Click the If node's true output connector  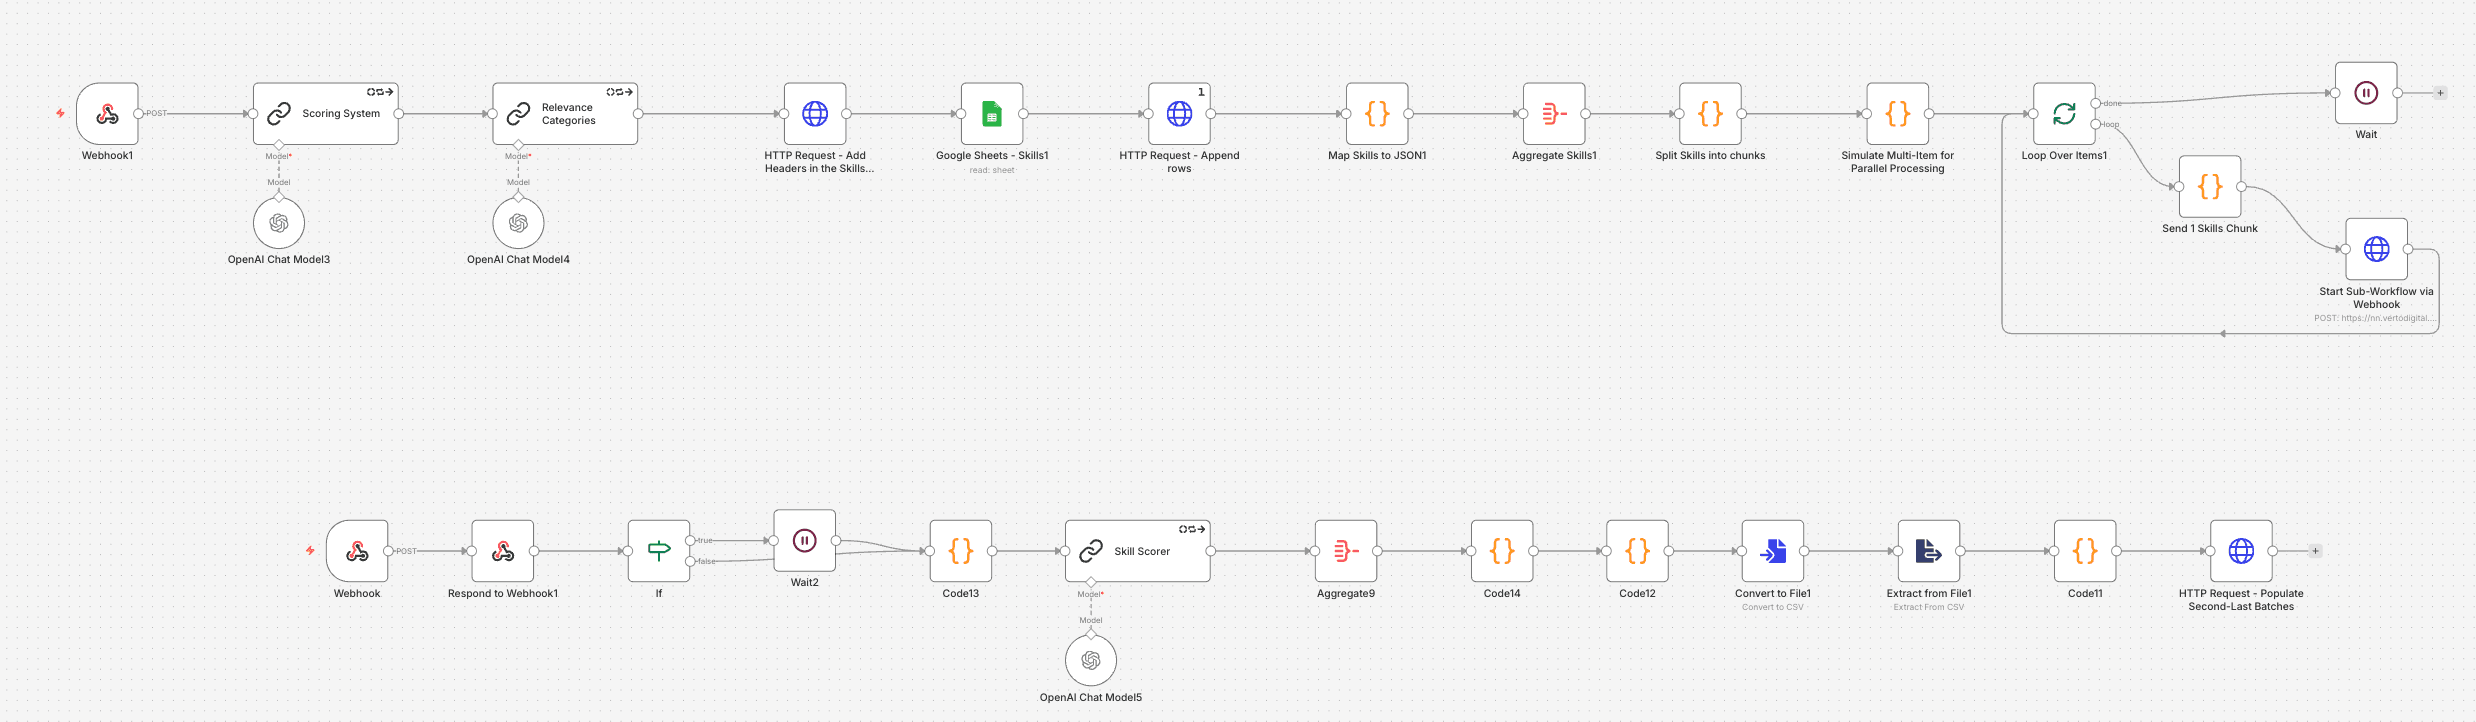690,541
